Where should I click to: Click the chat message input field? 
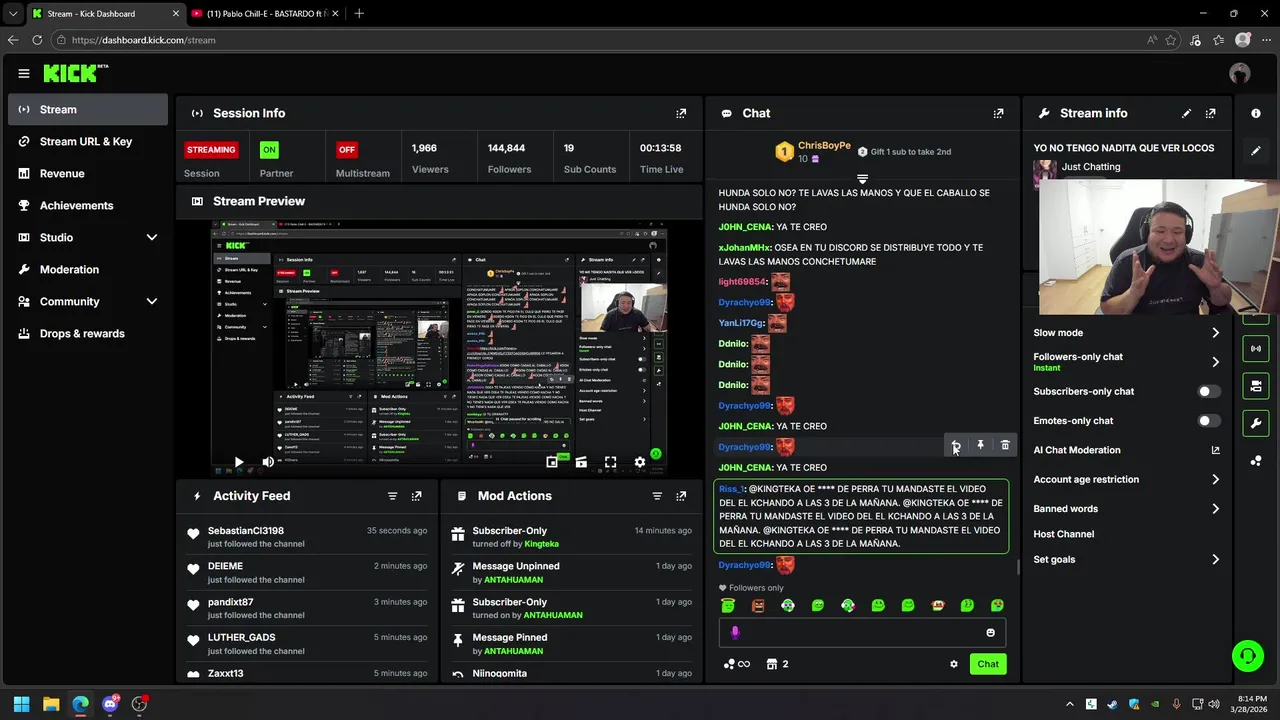pyautogui.click(x=861, y=633)
